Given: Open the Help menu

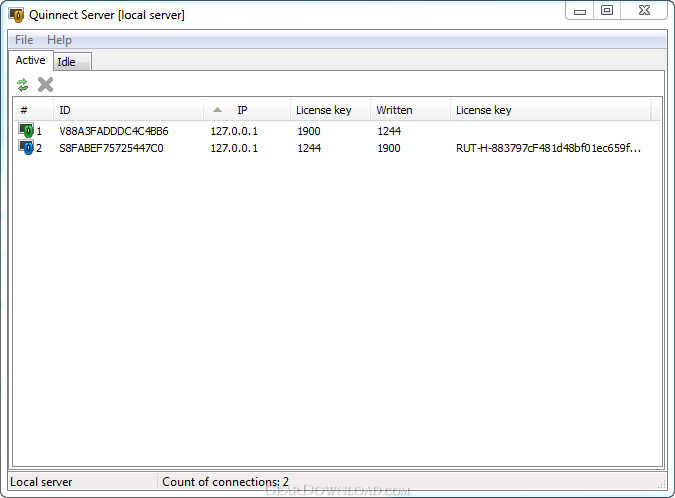Looking at the screenshot, I should [x=59, y=40].
